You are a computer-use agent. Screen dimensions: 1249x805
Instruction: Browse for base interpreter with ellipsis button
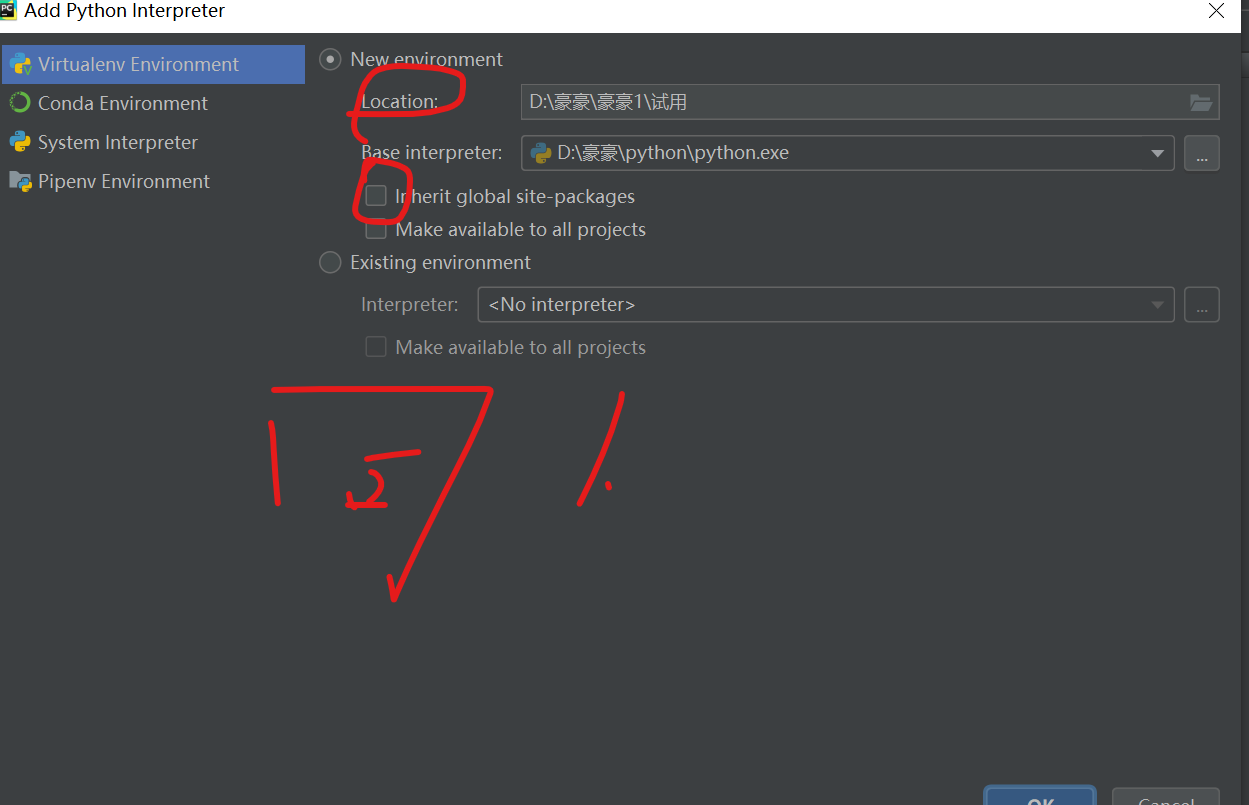1201,153
